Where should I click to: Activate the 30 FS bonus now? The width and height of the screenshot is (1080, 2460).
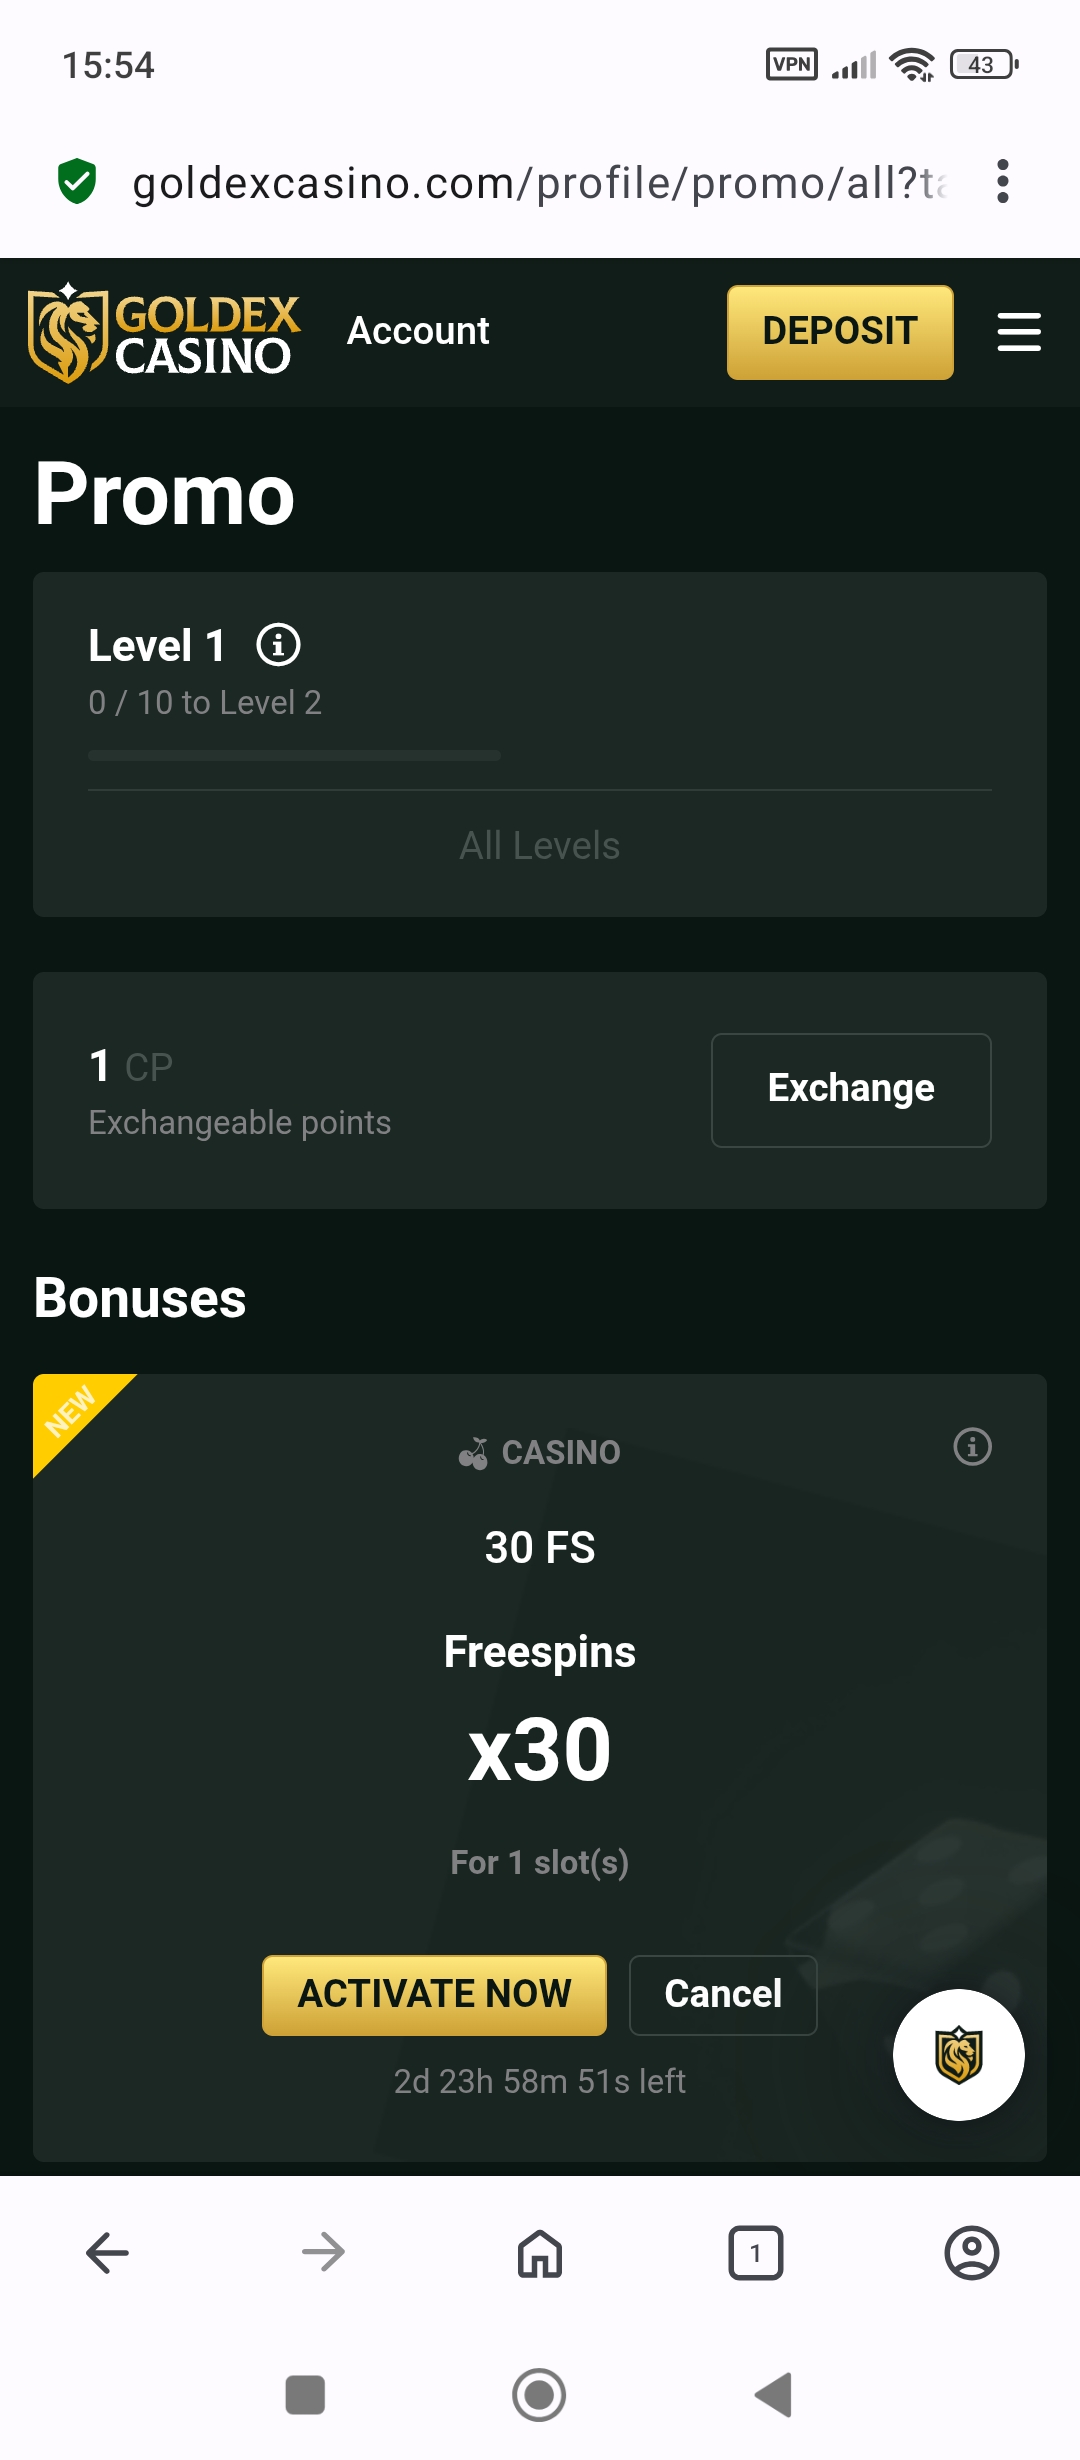click(x=434, y=1994)
